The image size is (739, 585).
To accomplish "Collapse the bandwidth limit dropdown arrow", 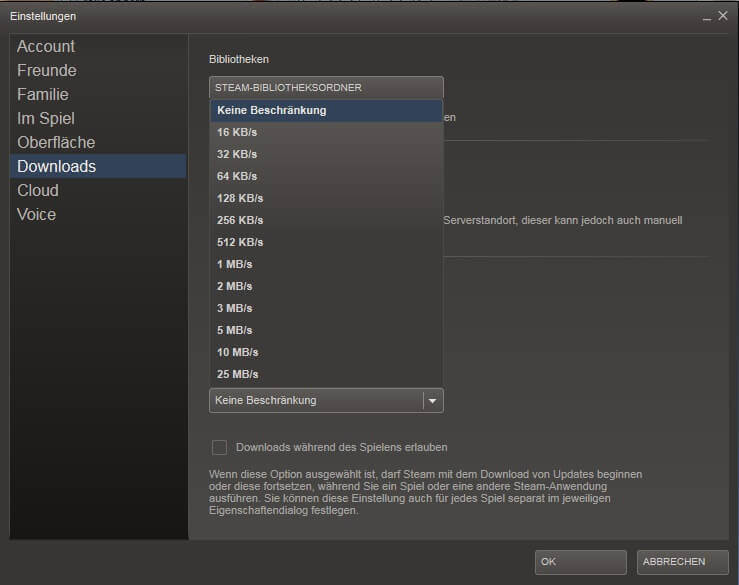I will pos(433,401).
